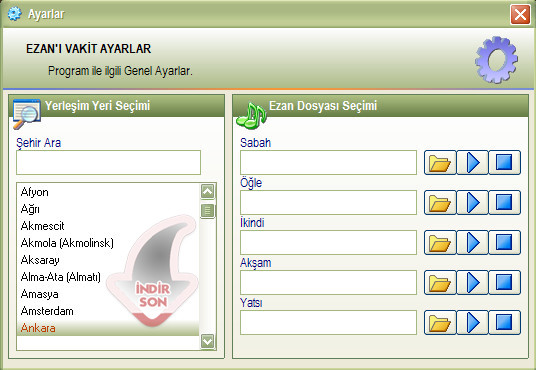Screen dimensions: 536x370
Task: Stop the İkindi ezan playback
Action: 505,242
